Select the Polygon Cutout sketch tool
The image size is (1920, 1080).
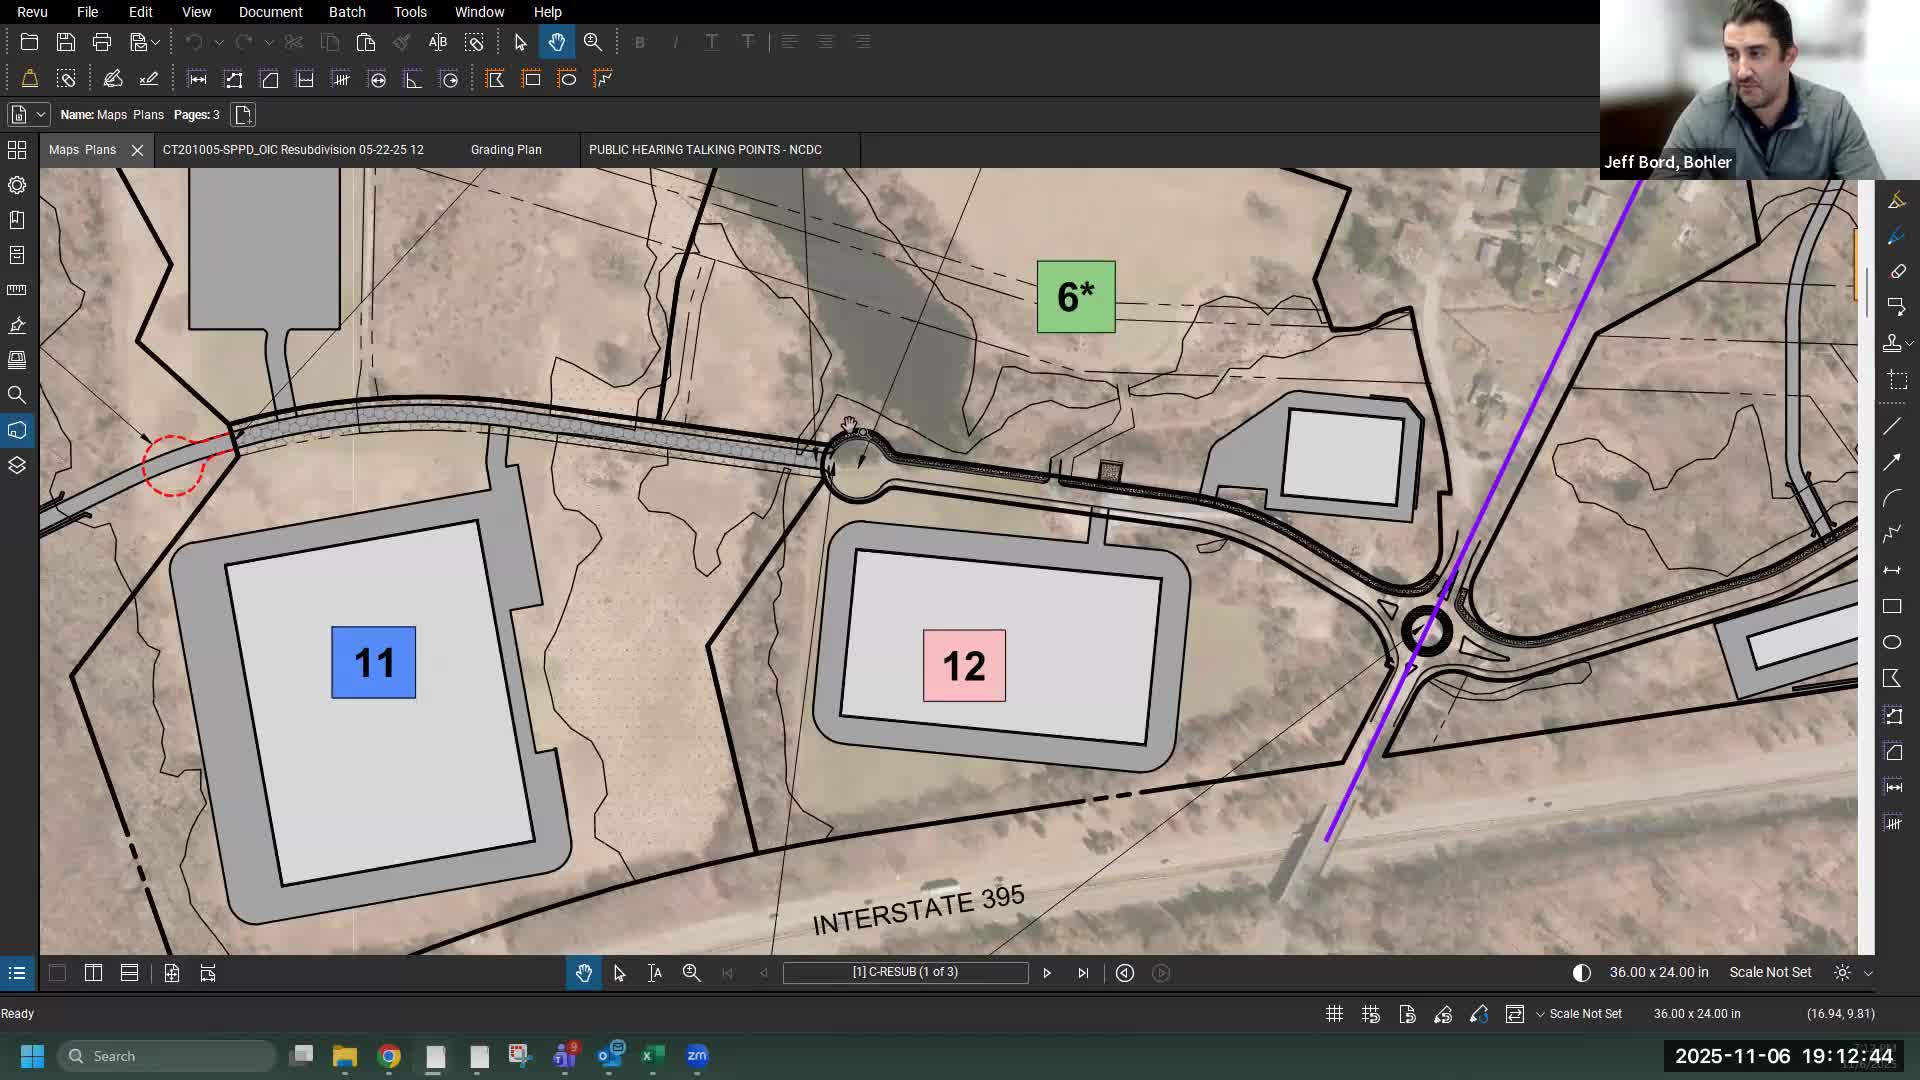tap(495, 79)
